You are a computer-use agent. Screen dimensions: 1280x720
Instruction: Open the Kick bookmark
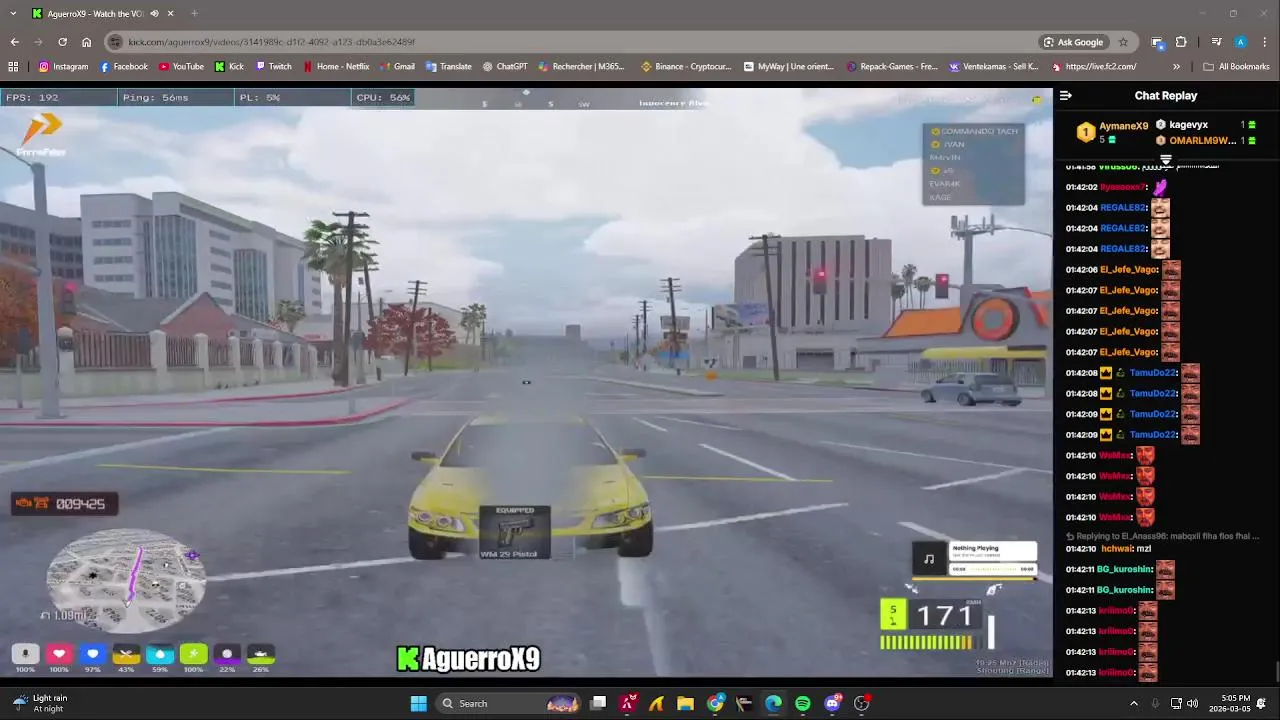click(x=229, y=67)
